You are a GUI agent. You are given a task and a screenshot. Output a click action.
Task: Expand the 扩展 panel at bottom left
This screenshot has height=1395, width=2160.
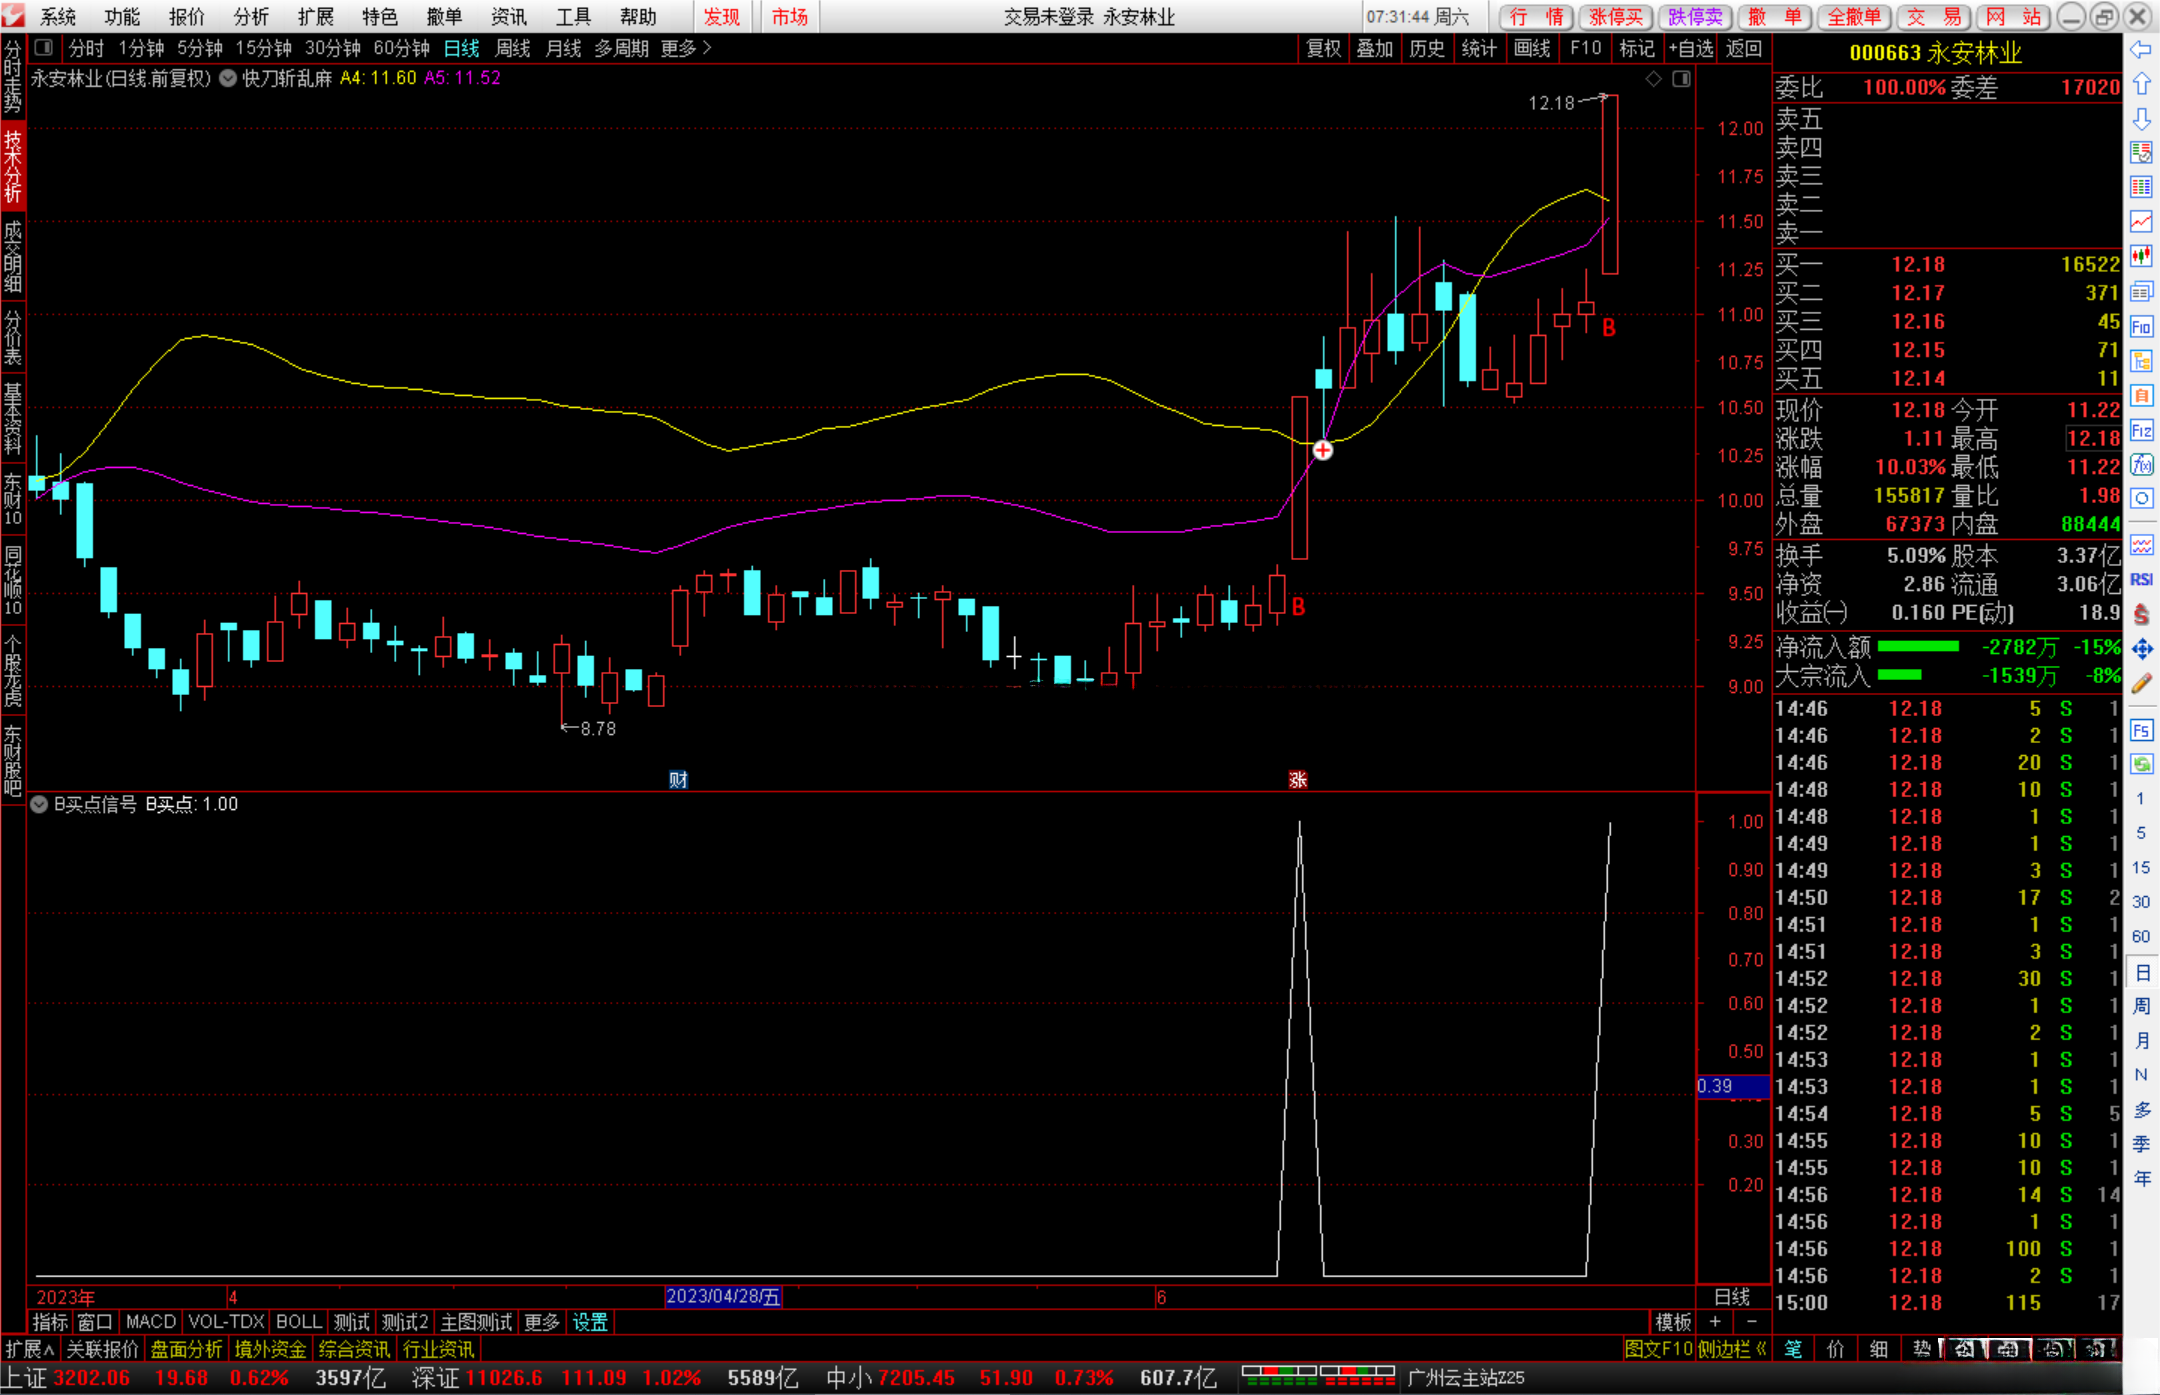point(29,1349)
